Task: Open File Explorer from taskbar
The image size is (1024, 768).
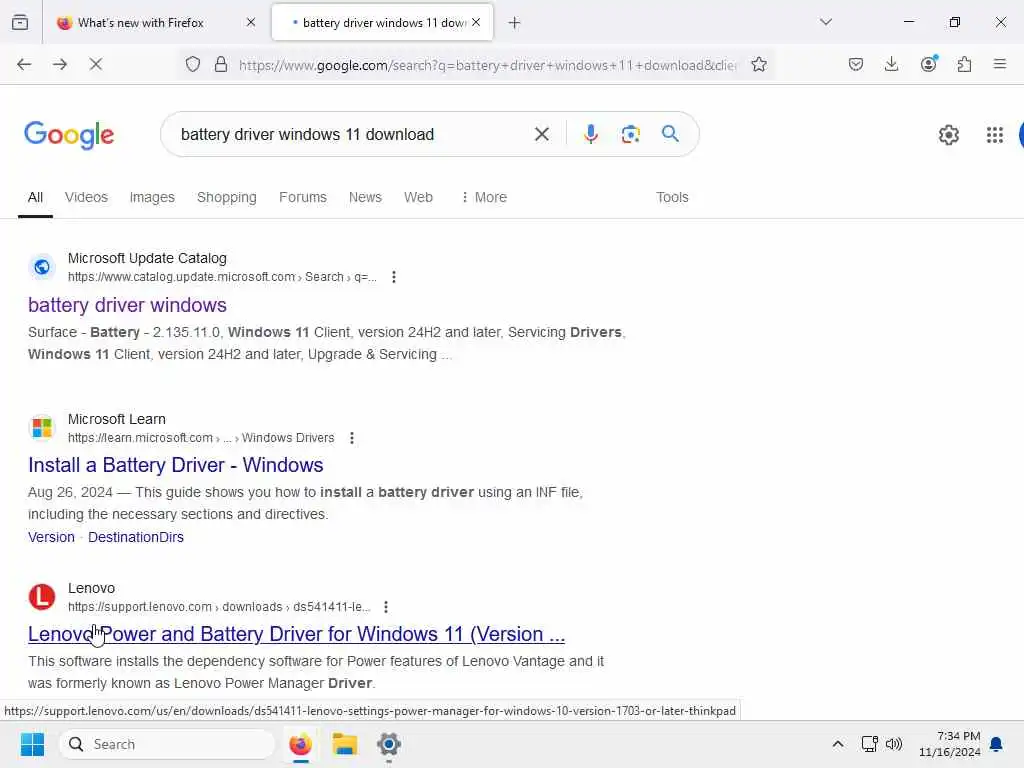Action: [345, 744]
